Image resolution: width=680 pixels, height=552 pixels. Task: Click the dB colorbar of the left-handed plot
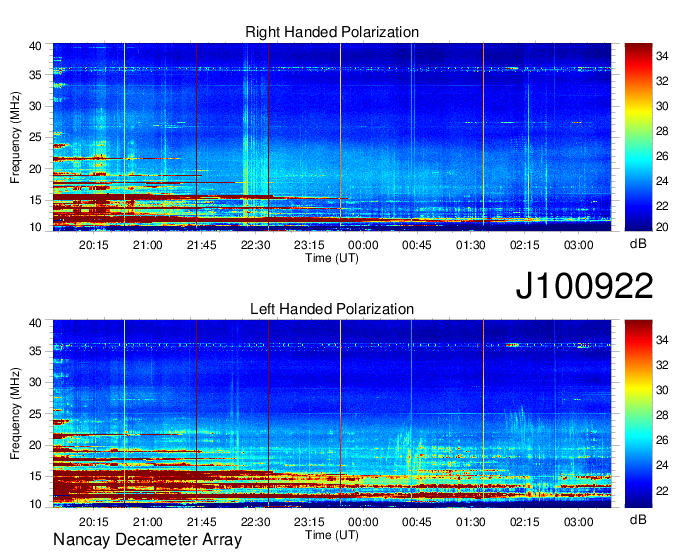click(638, 414)
